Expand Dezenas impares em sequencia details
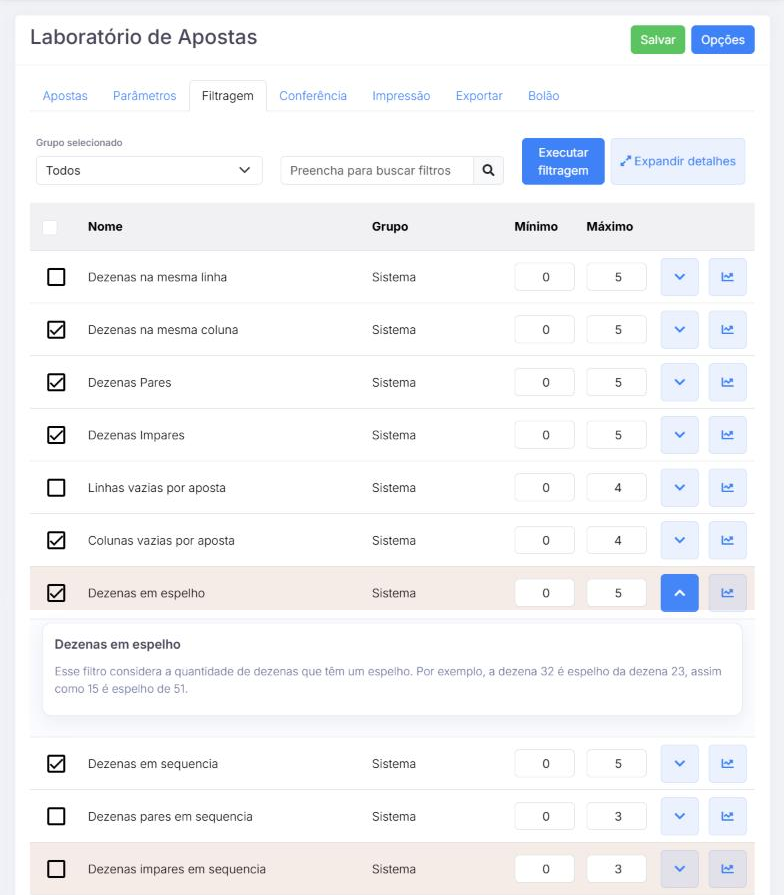784x895 pixels. (679, 869)
